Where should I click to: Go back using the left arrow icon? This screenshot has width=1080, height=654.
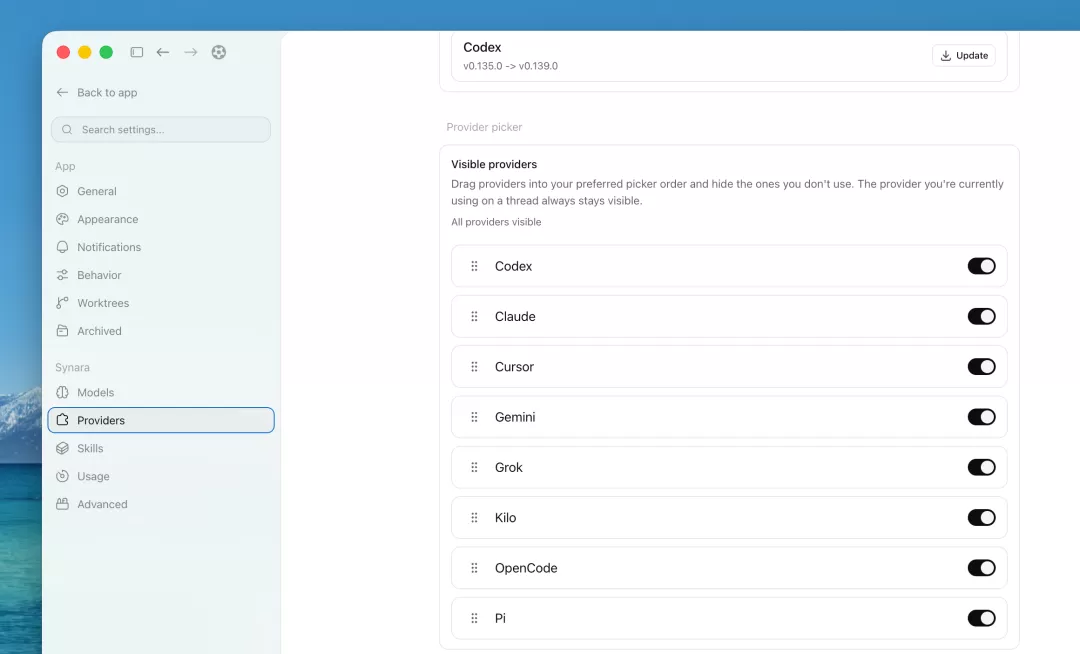tap(163, 52)
